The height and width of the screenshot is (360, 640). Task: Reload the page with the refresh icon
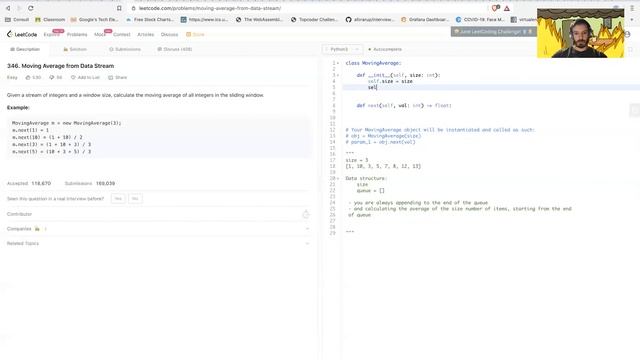(x=31, y=8)
